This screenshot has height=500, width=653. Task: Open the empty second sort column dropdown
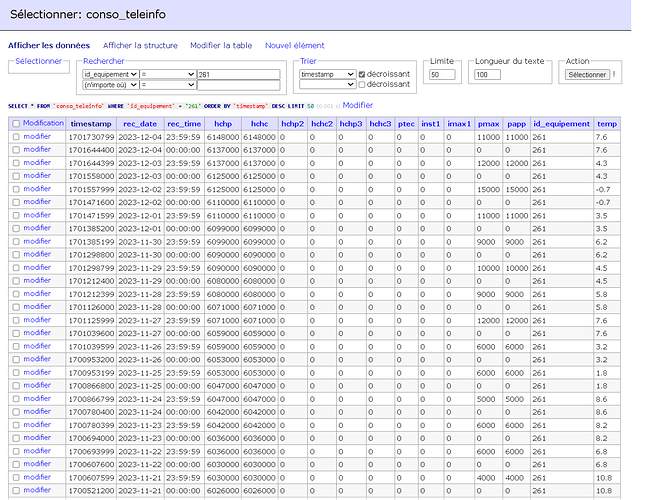[x=327, y=86]
